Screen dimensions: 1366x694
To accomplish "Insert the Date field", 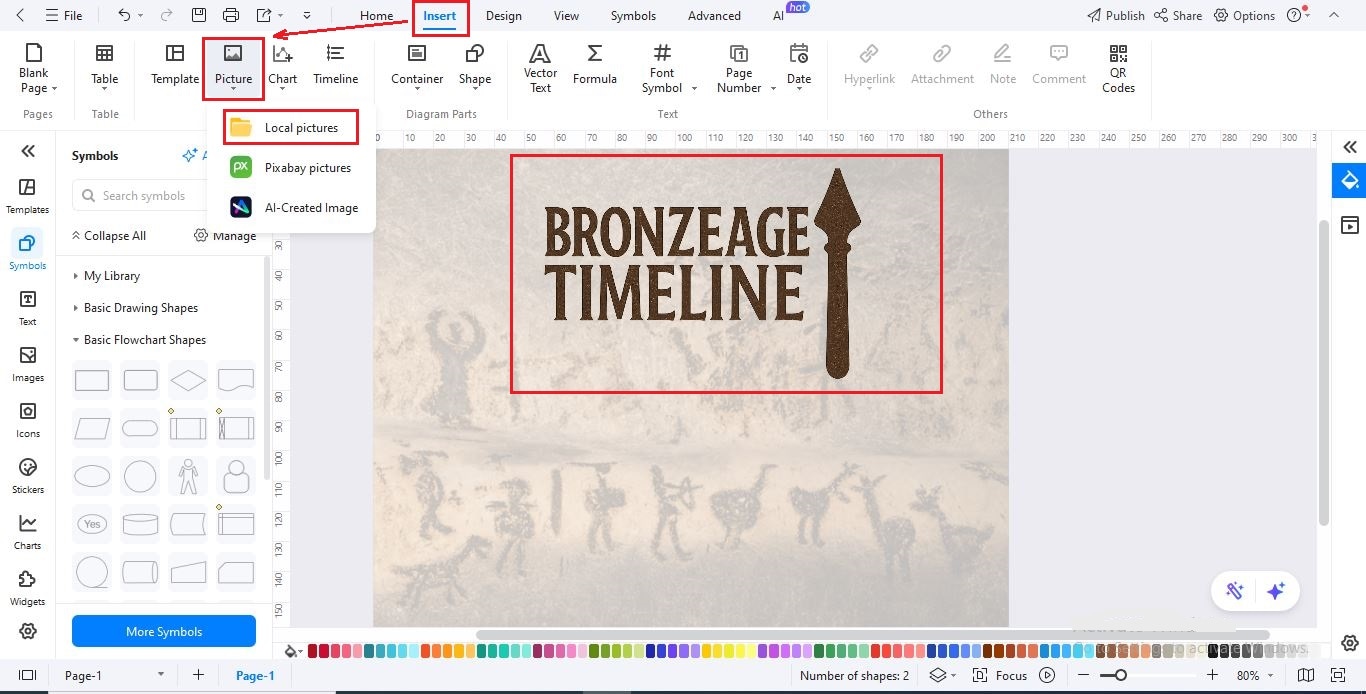I will click(799, 68).
